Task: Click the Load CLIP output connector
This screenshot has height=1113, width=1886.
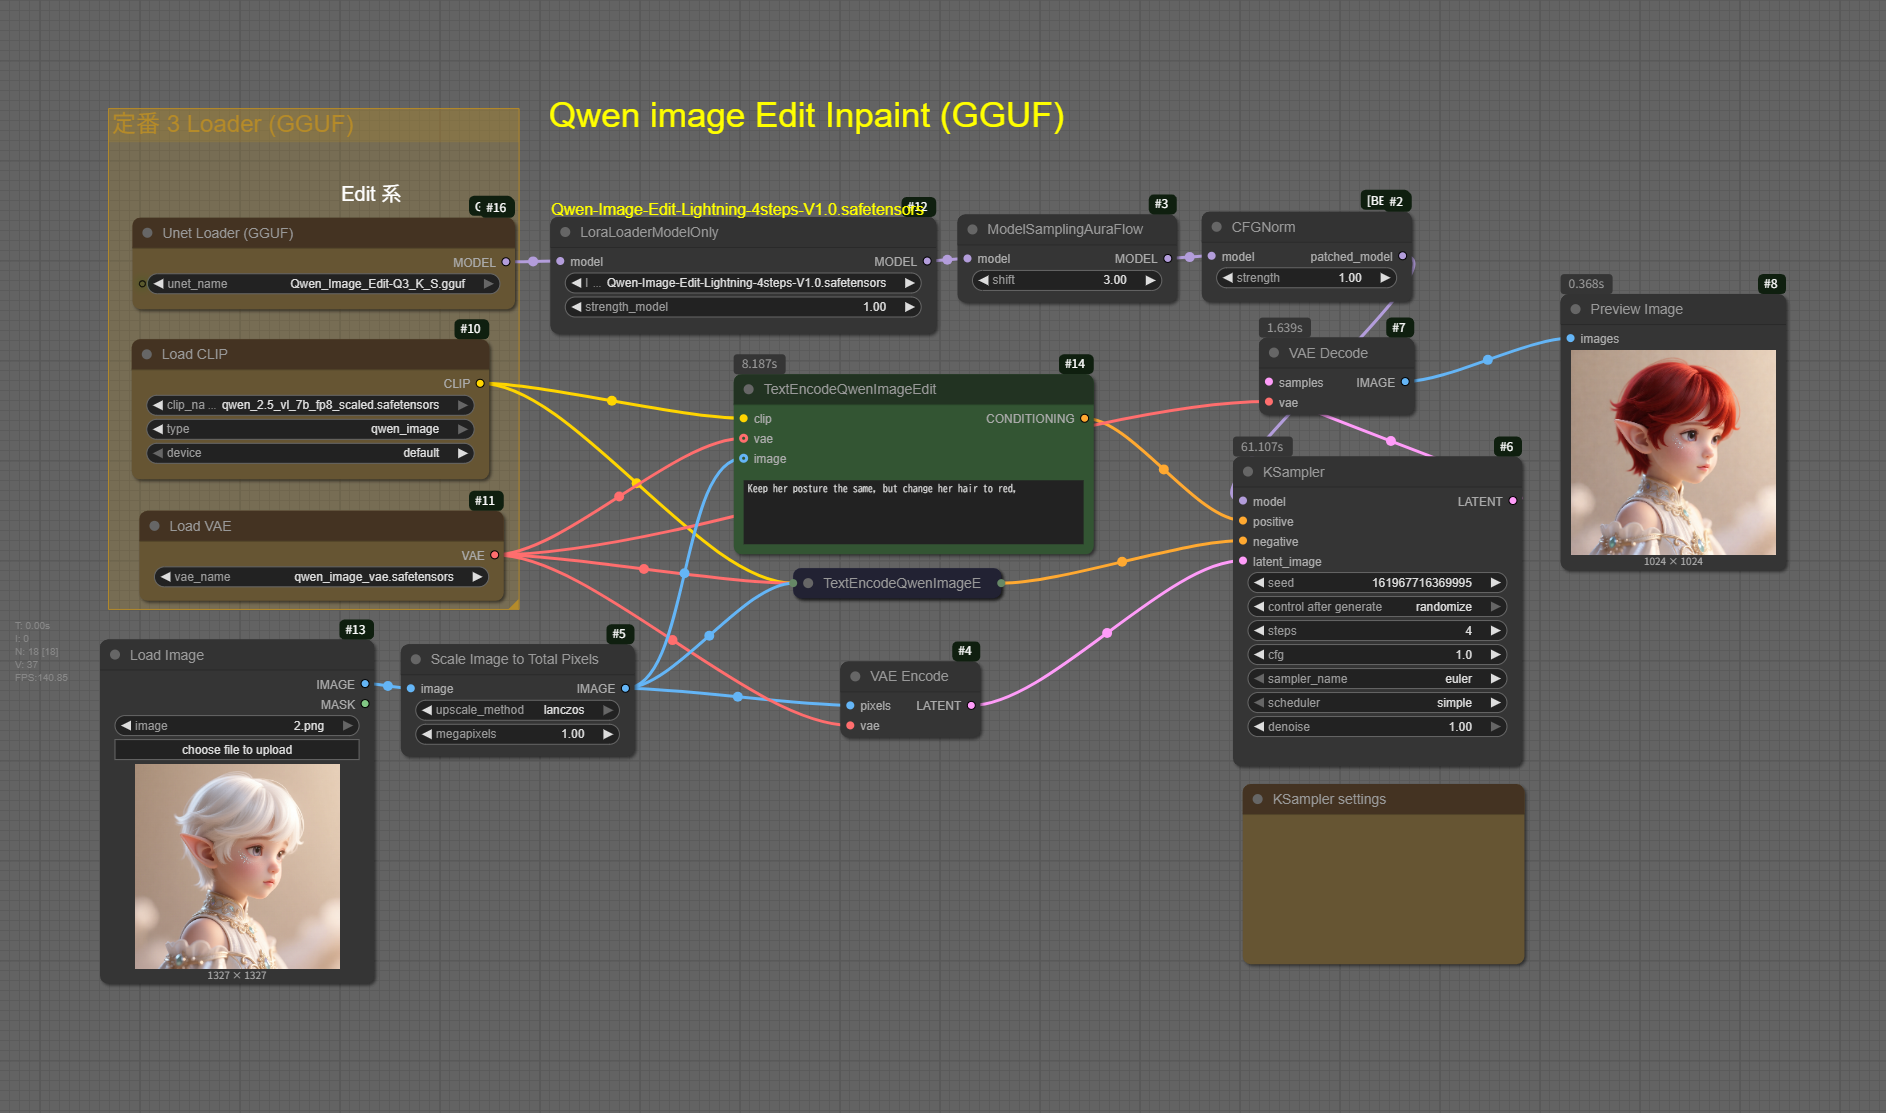Action: click(480, 383)
